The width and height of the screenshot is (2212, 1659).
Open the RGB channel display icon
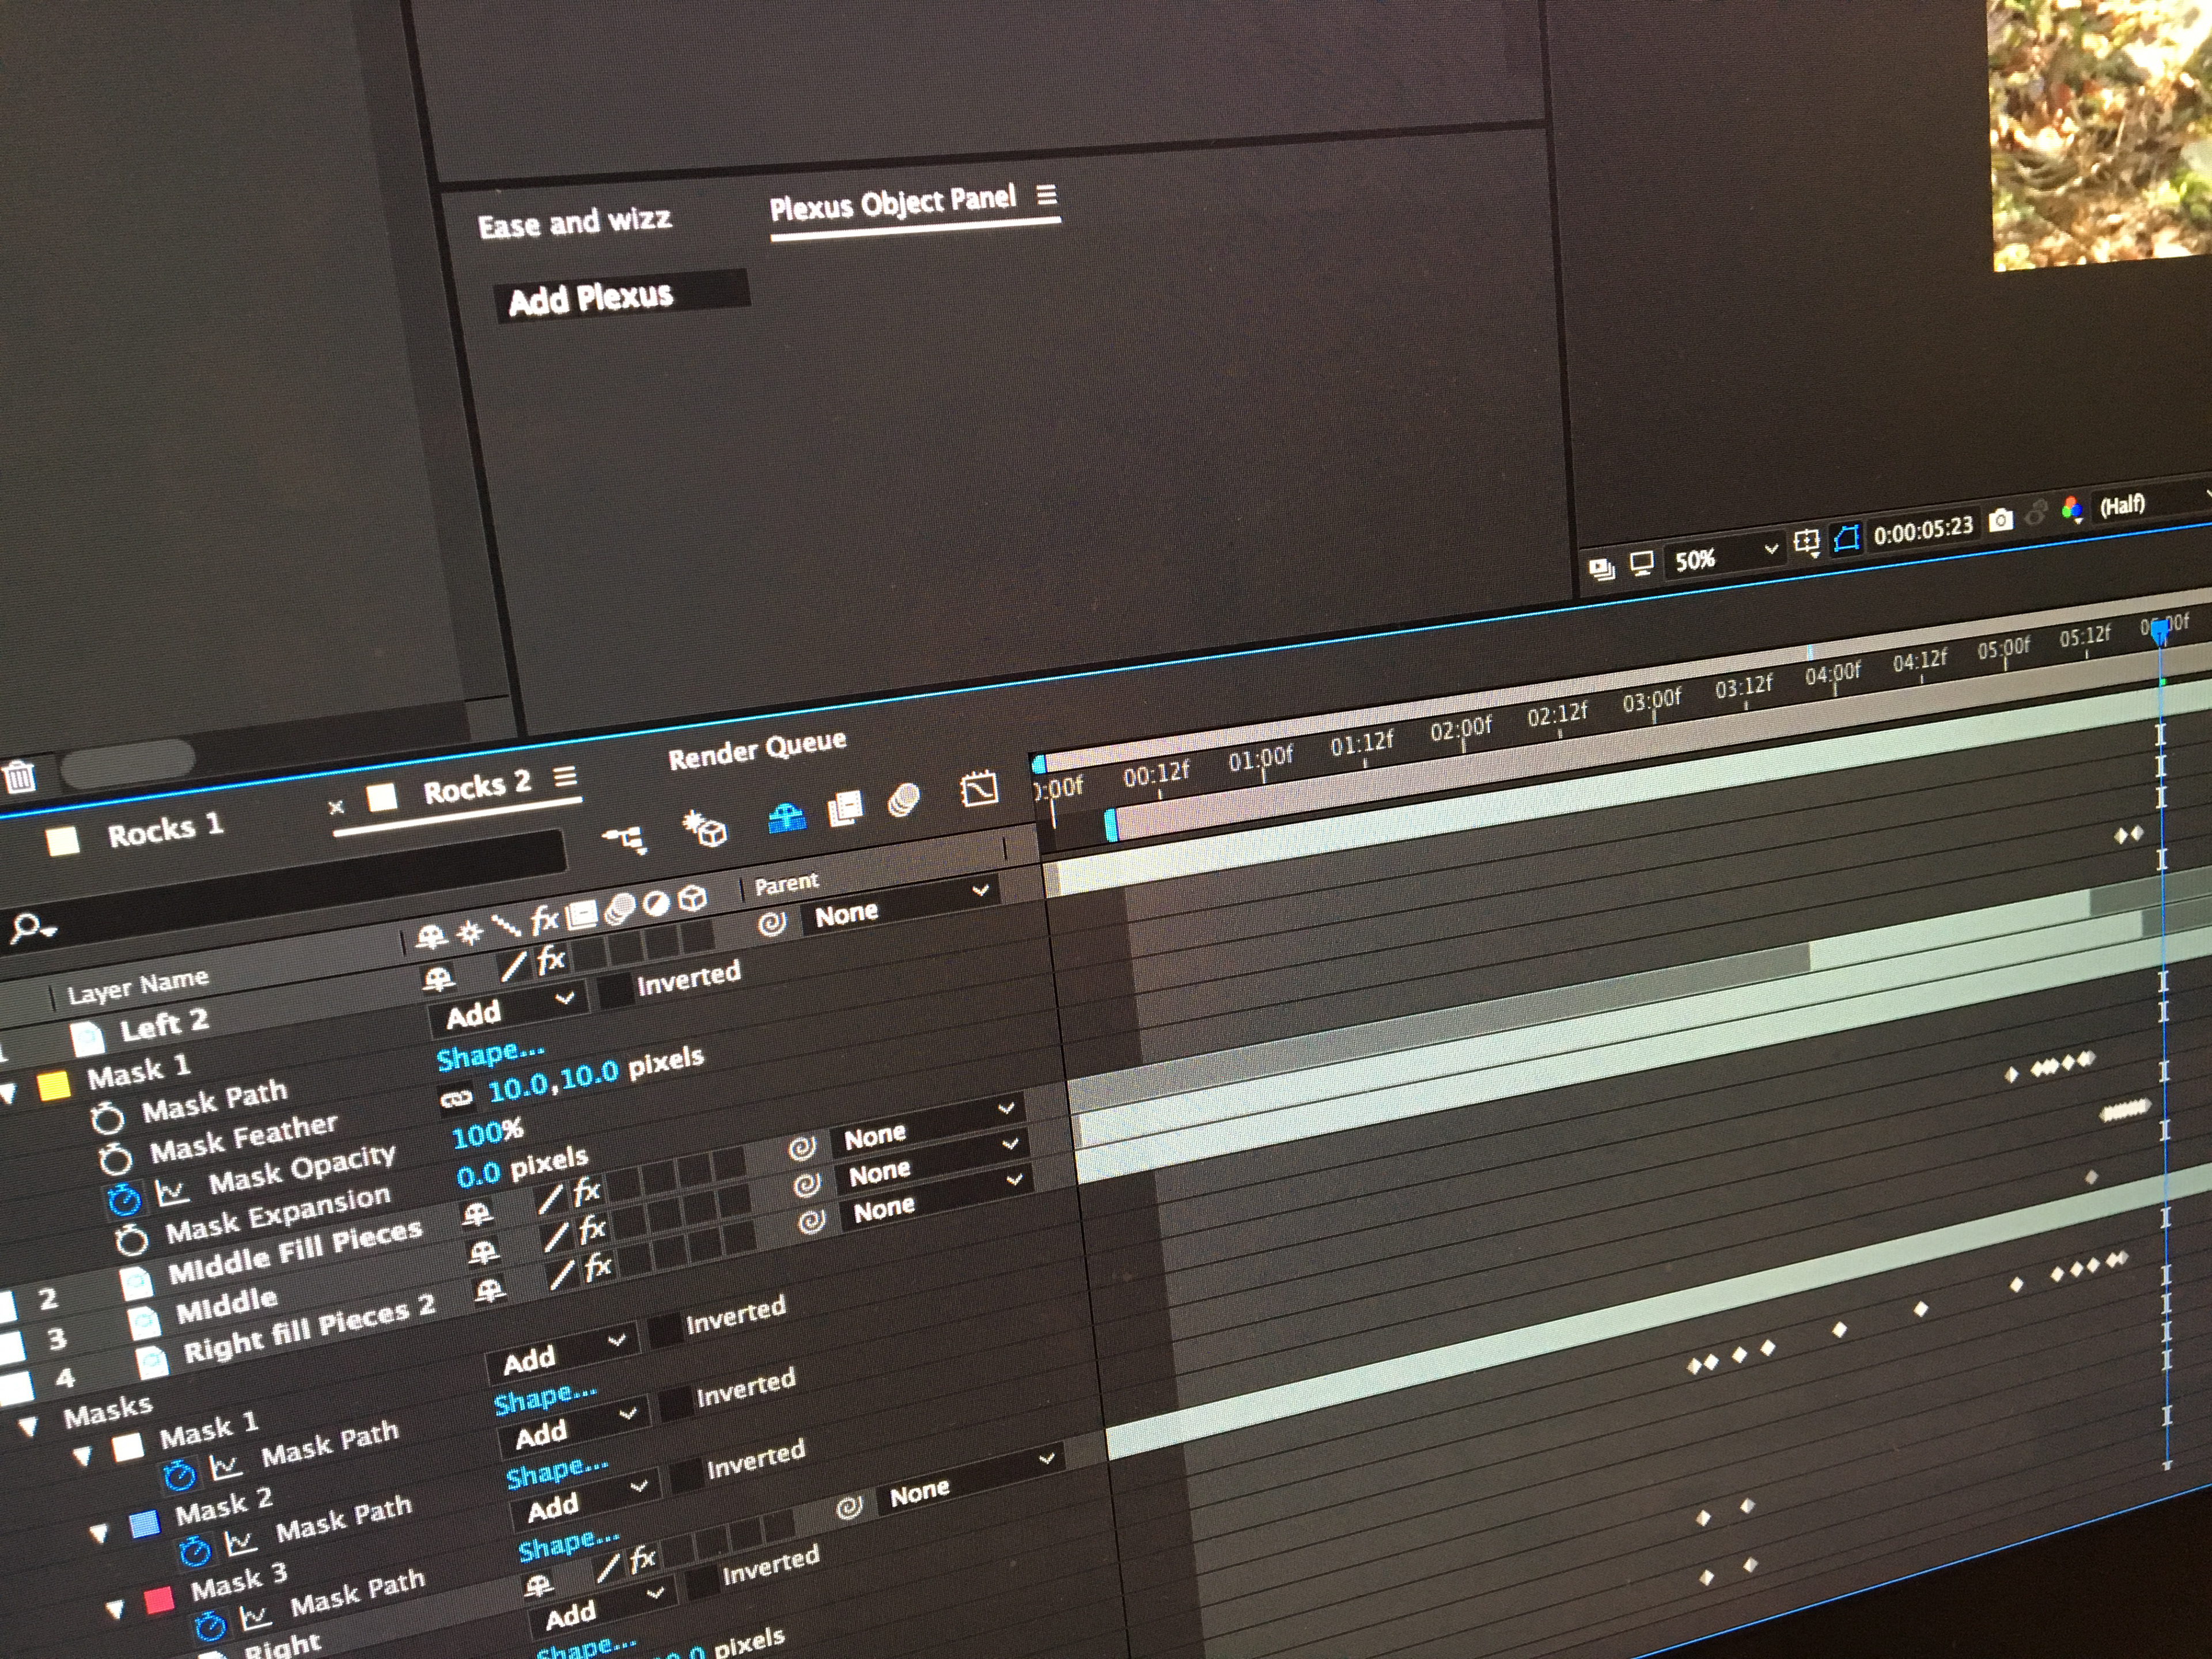tap(2071, 511)
